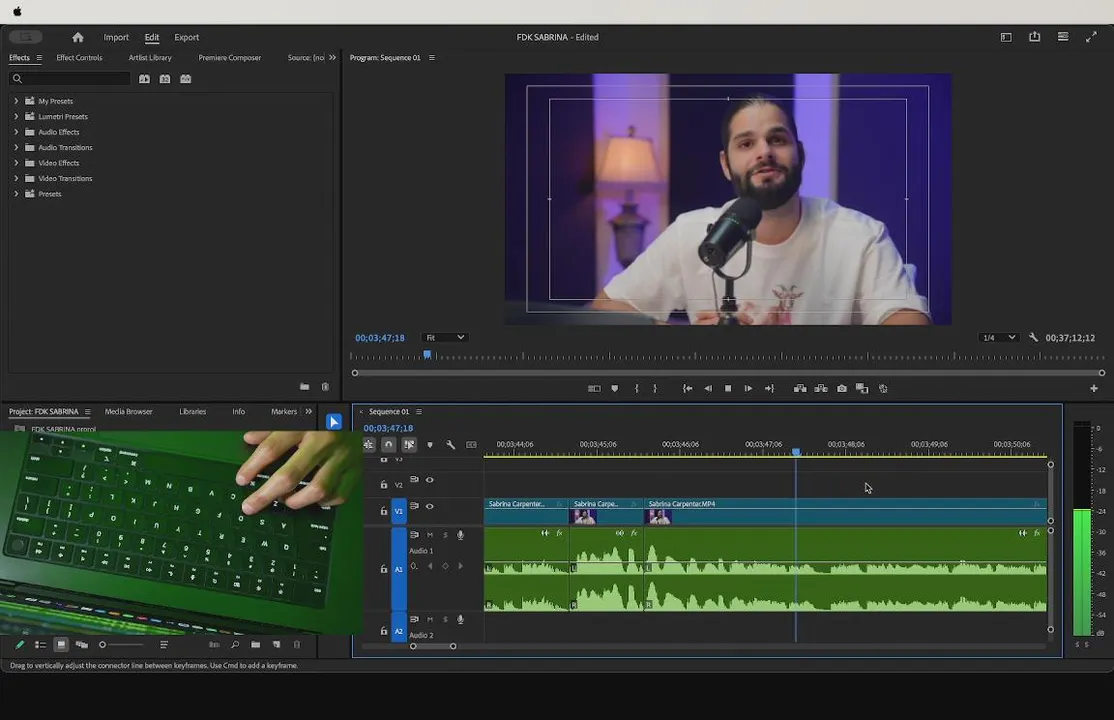Switch project panel to List View

coord(40,645)
